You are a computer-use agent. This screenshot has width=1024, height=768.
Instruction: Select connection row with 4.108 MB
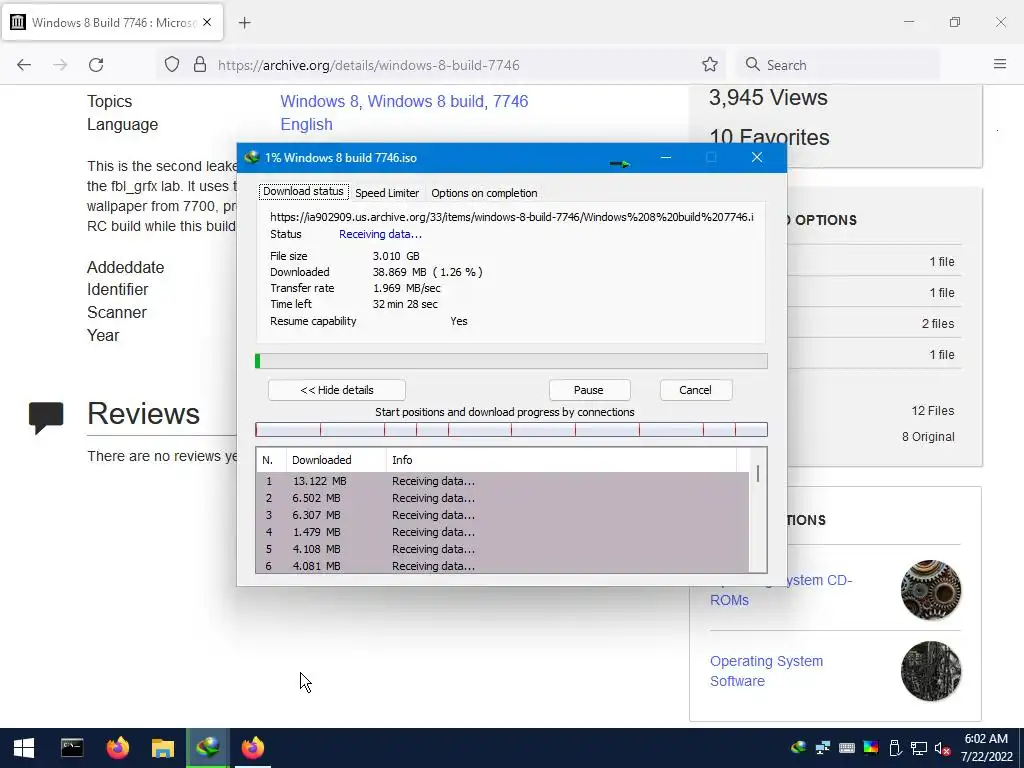pyautogui.click(x=503, y=549)
